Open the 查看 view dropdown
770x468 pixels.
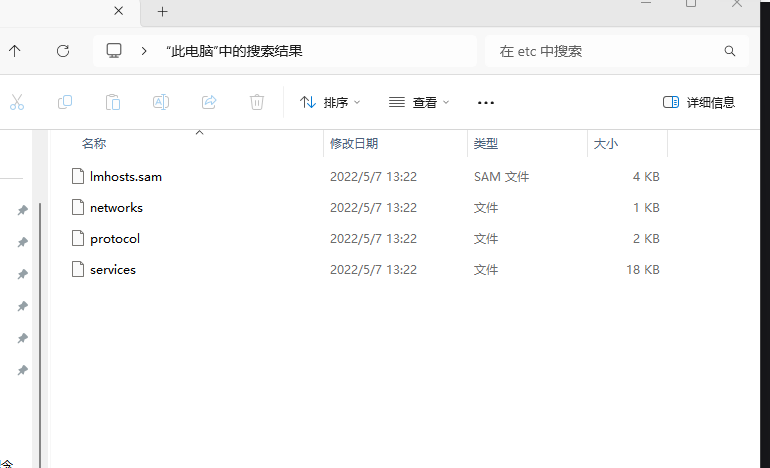(419, 102)
